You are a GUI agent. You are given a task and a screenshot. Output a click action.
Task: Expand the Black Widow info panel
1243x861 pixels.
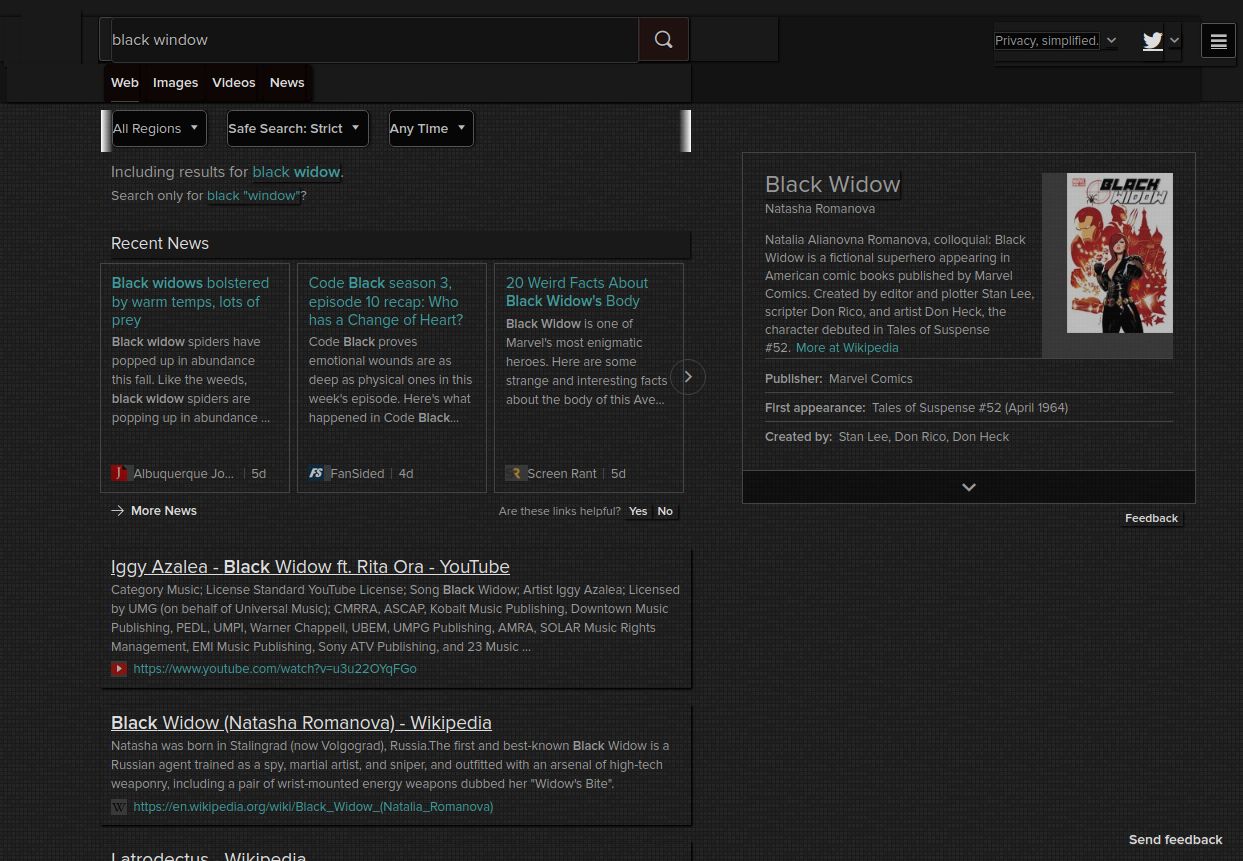click(x=968, y=487)
